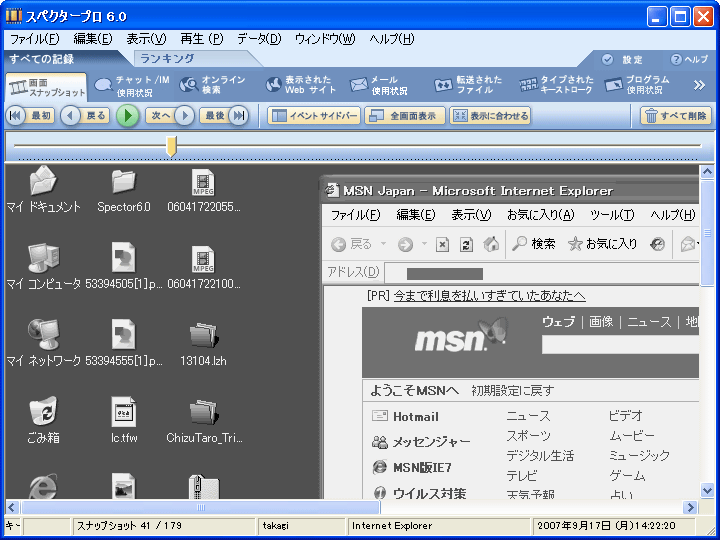Open the プログラム使用状況 category
The image size is (720, 540).
point(637,85)
